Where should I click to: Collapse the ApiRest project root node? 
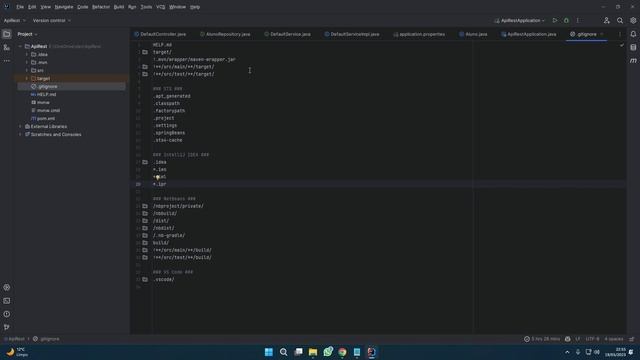20,47
